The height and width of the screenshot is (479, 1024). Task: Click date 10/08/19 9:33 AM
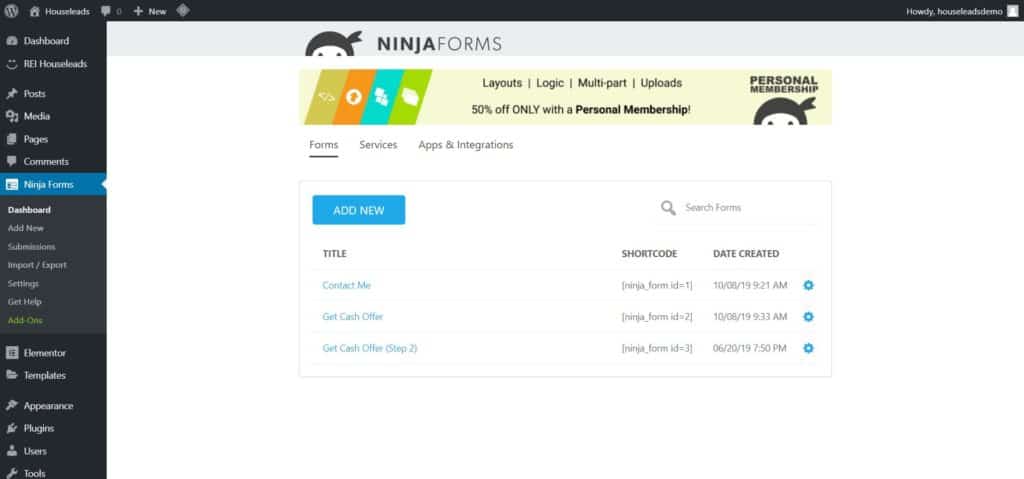[x=750, y=316]
